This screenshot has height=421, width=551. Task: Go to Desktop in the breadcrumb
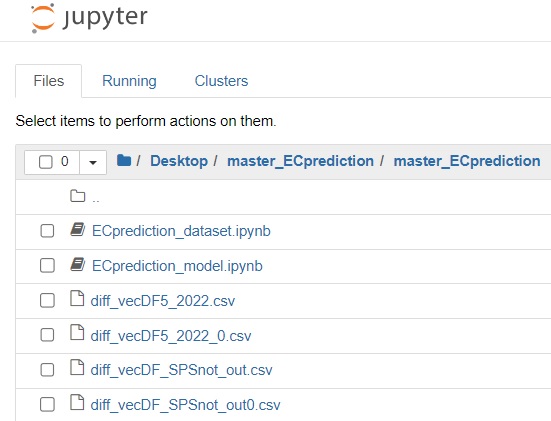tap(179, 161)
